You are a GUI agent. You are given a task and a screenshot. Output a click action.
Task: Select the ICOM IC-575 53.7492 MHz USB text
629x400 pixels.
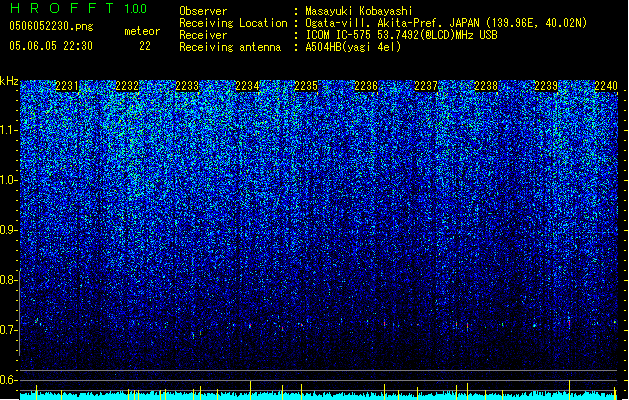401,35
